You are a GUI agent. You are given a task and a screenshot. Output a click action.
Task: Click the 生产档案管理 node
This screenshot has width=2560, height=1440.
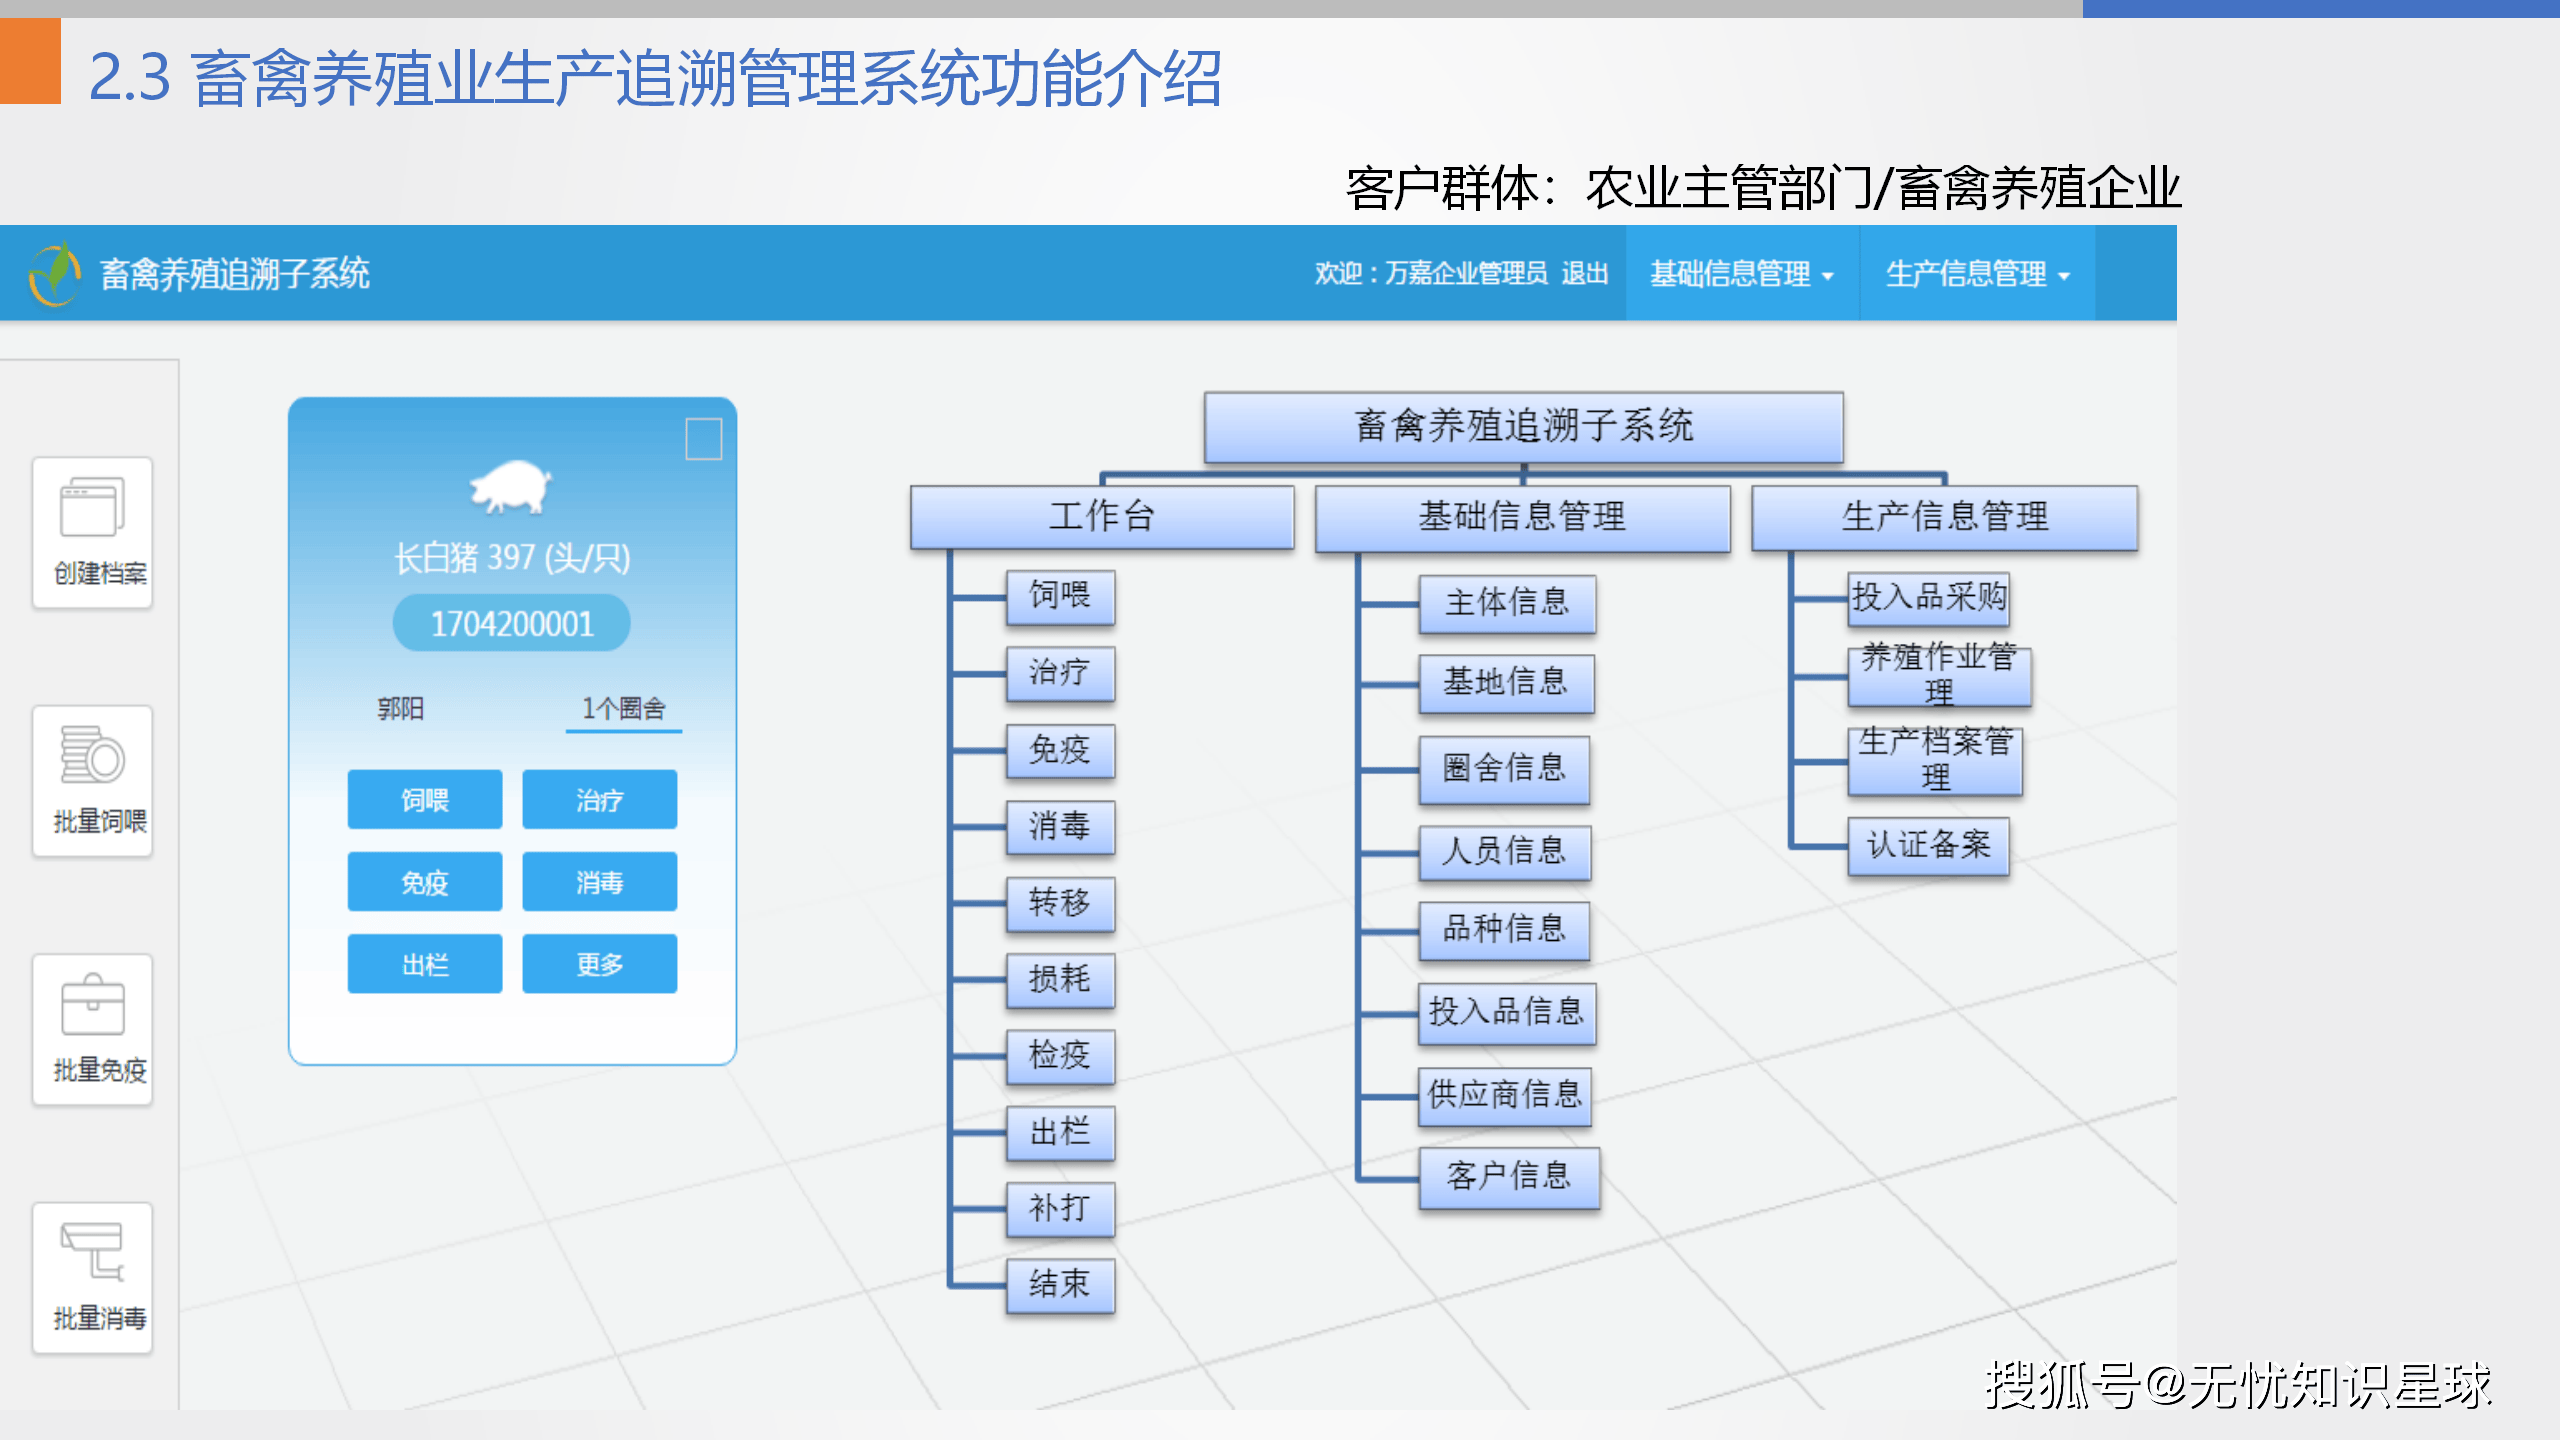coord(1936,761)
